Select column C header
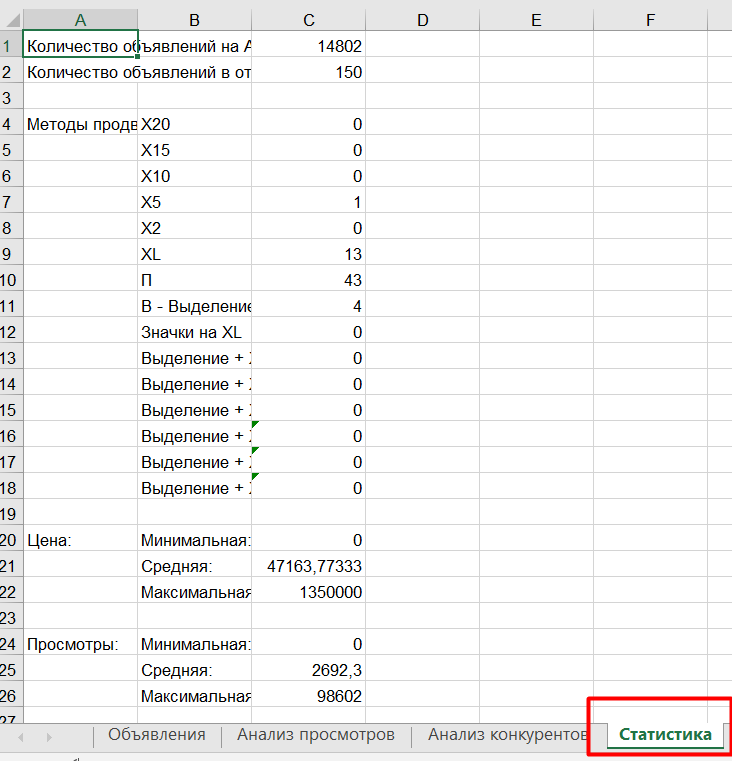The height and width of the screenshot is (761, 732). click(308, 20)
